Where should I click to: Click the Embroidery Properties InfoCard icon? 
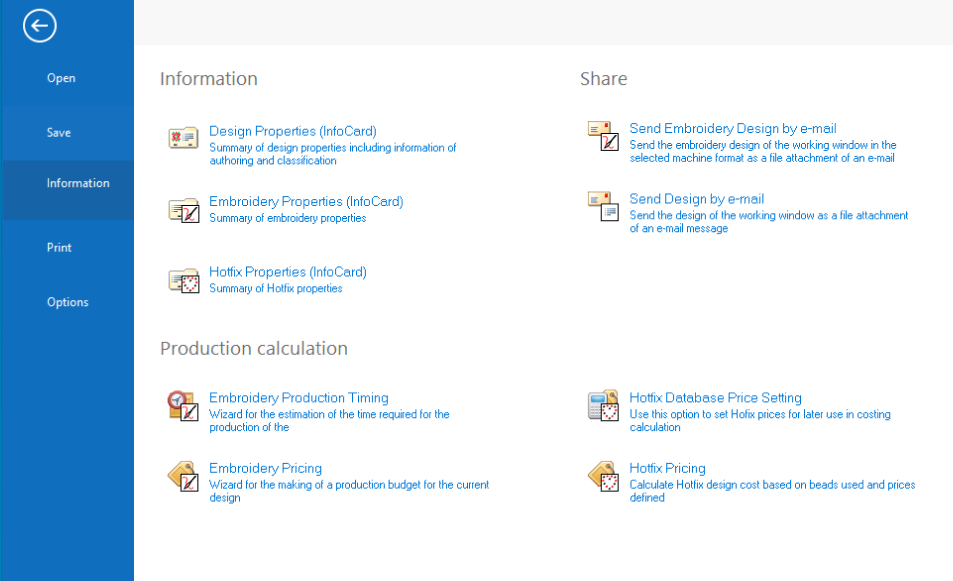click(x=183, y=210)
